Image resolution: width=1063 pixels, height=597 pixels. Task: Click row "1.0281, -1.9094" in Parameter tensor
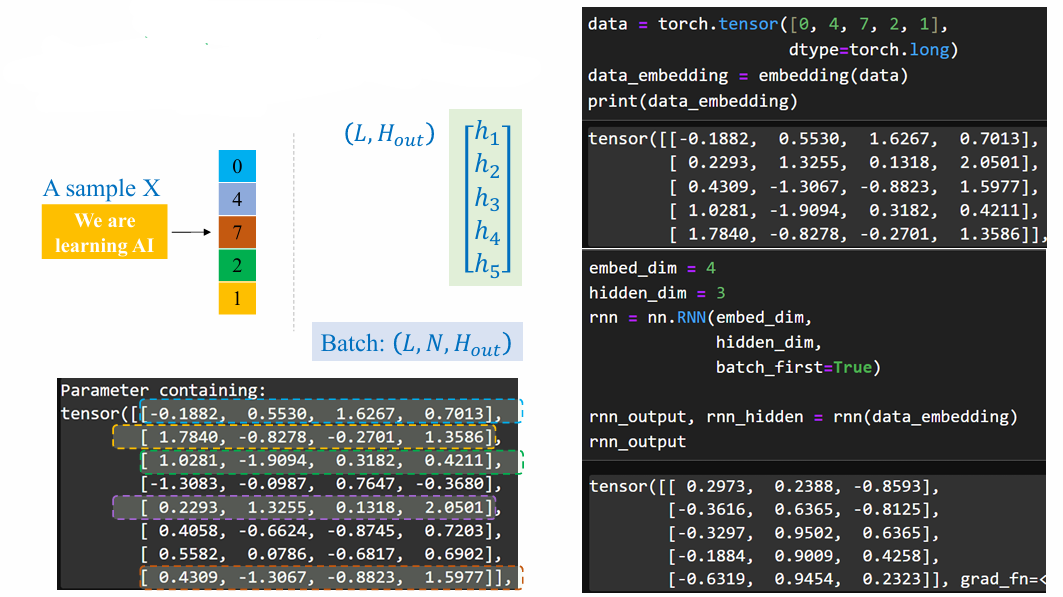pyautogui.click(x=332, y=461)
